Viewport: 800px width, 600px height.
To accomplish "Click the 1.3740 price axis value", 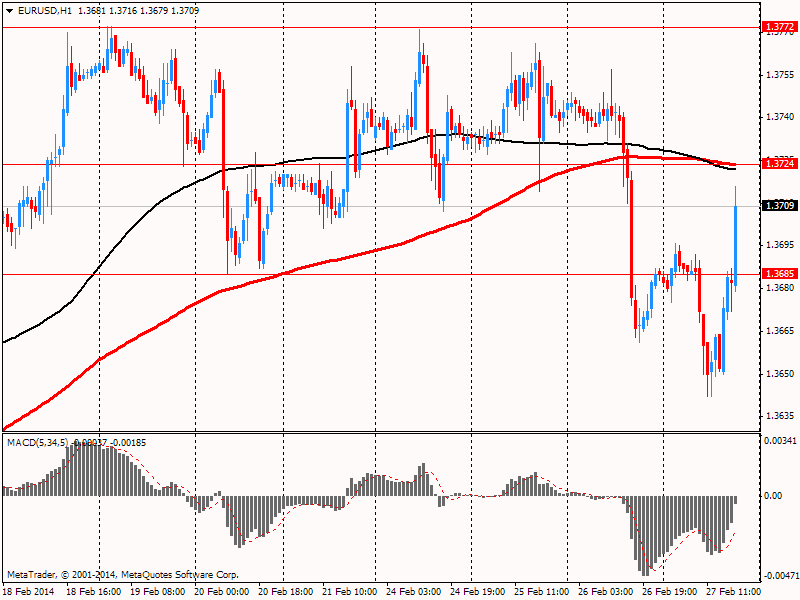I will pyautogui.click(x=781, y=117).
